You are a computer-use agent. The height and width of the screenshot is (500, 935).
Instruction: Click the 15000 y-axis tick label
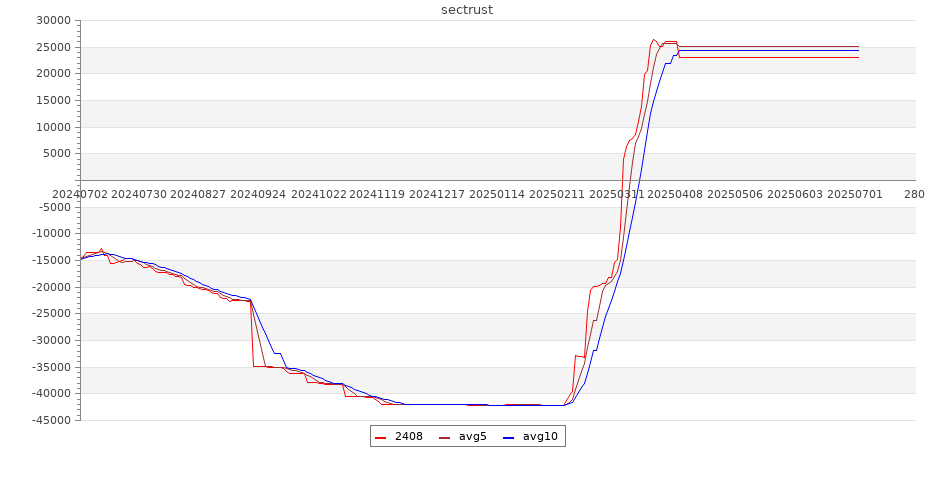point(52,101)
